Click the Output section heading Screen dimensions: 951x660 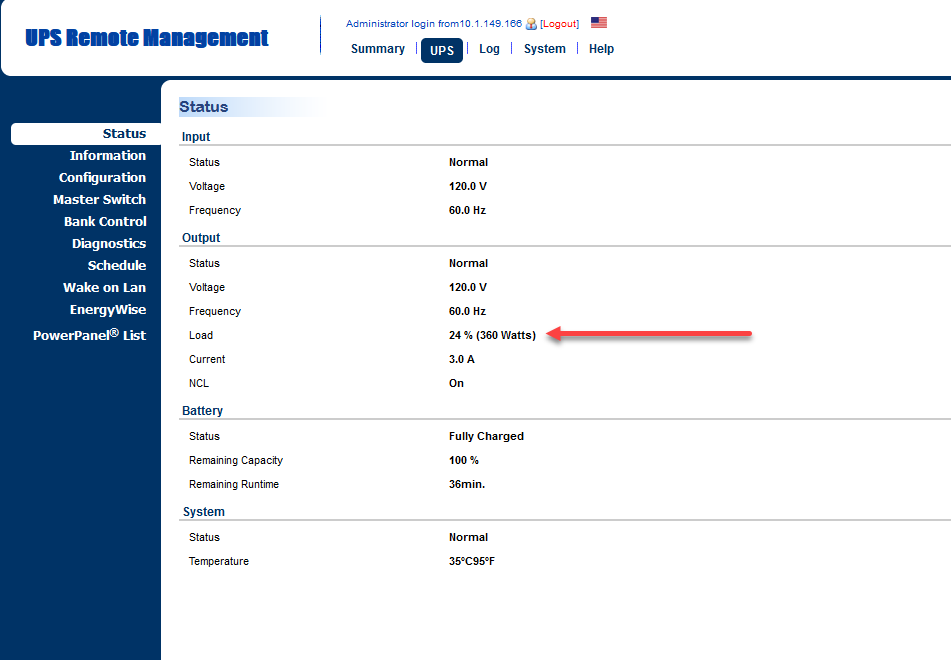click(x=201, y=238)
